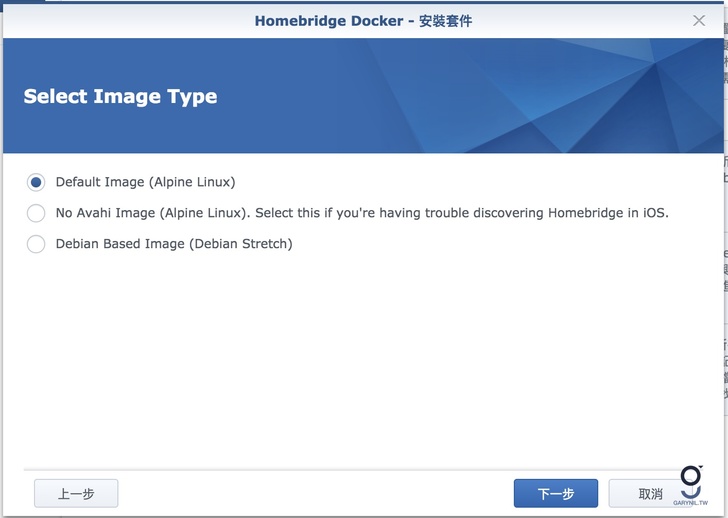The height and width of the screenshot is (518, 728).
Task: Close the Homebridge Docker install dialog
Action: (x=700, y=20)
